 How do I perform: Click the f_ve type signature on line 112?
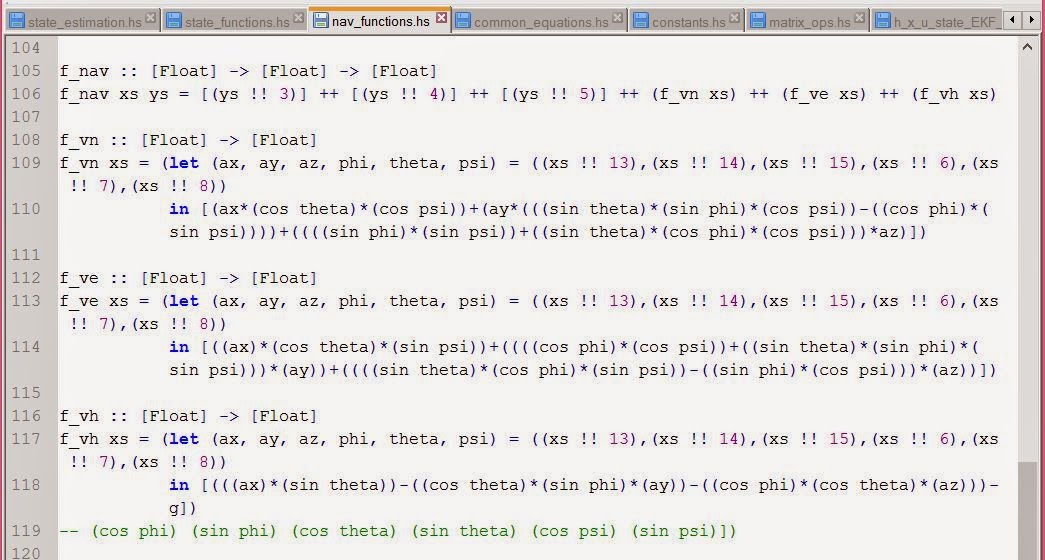(188, 278)
